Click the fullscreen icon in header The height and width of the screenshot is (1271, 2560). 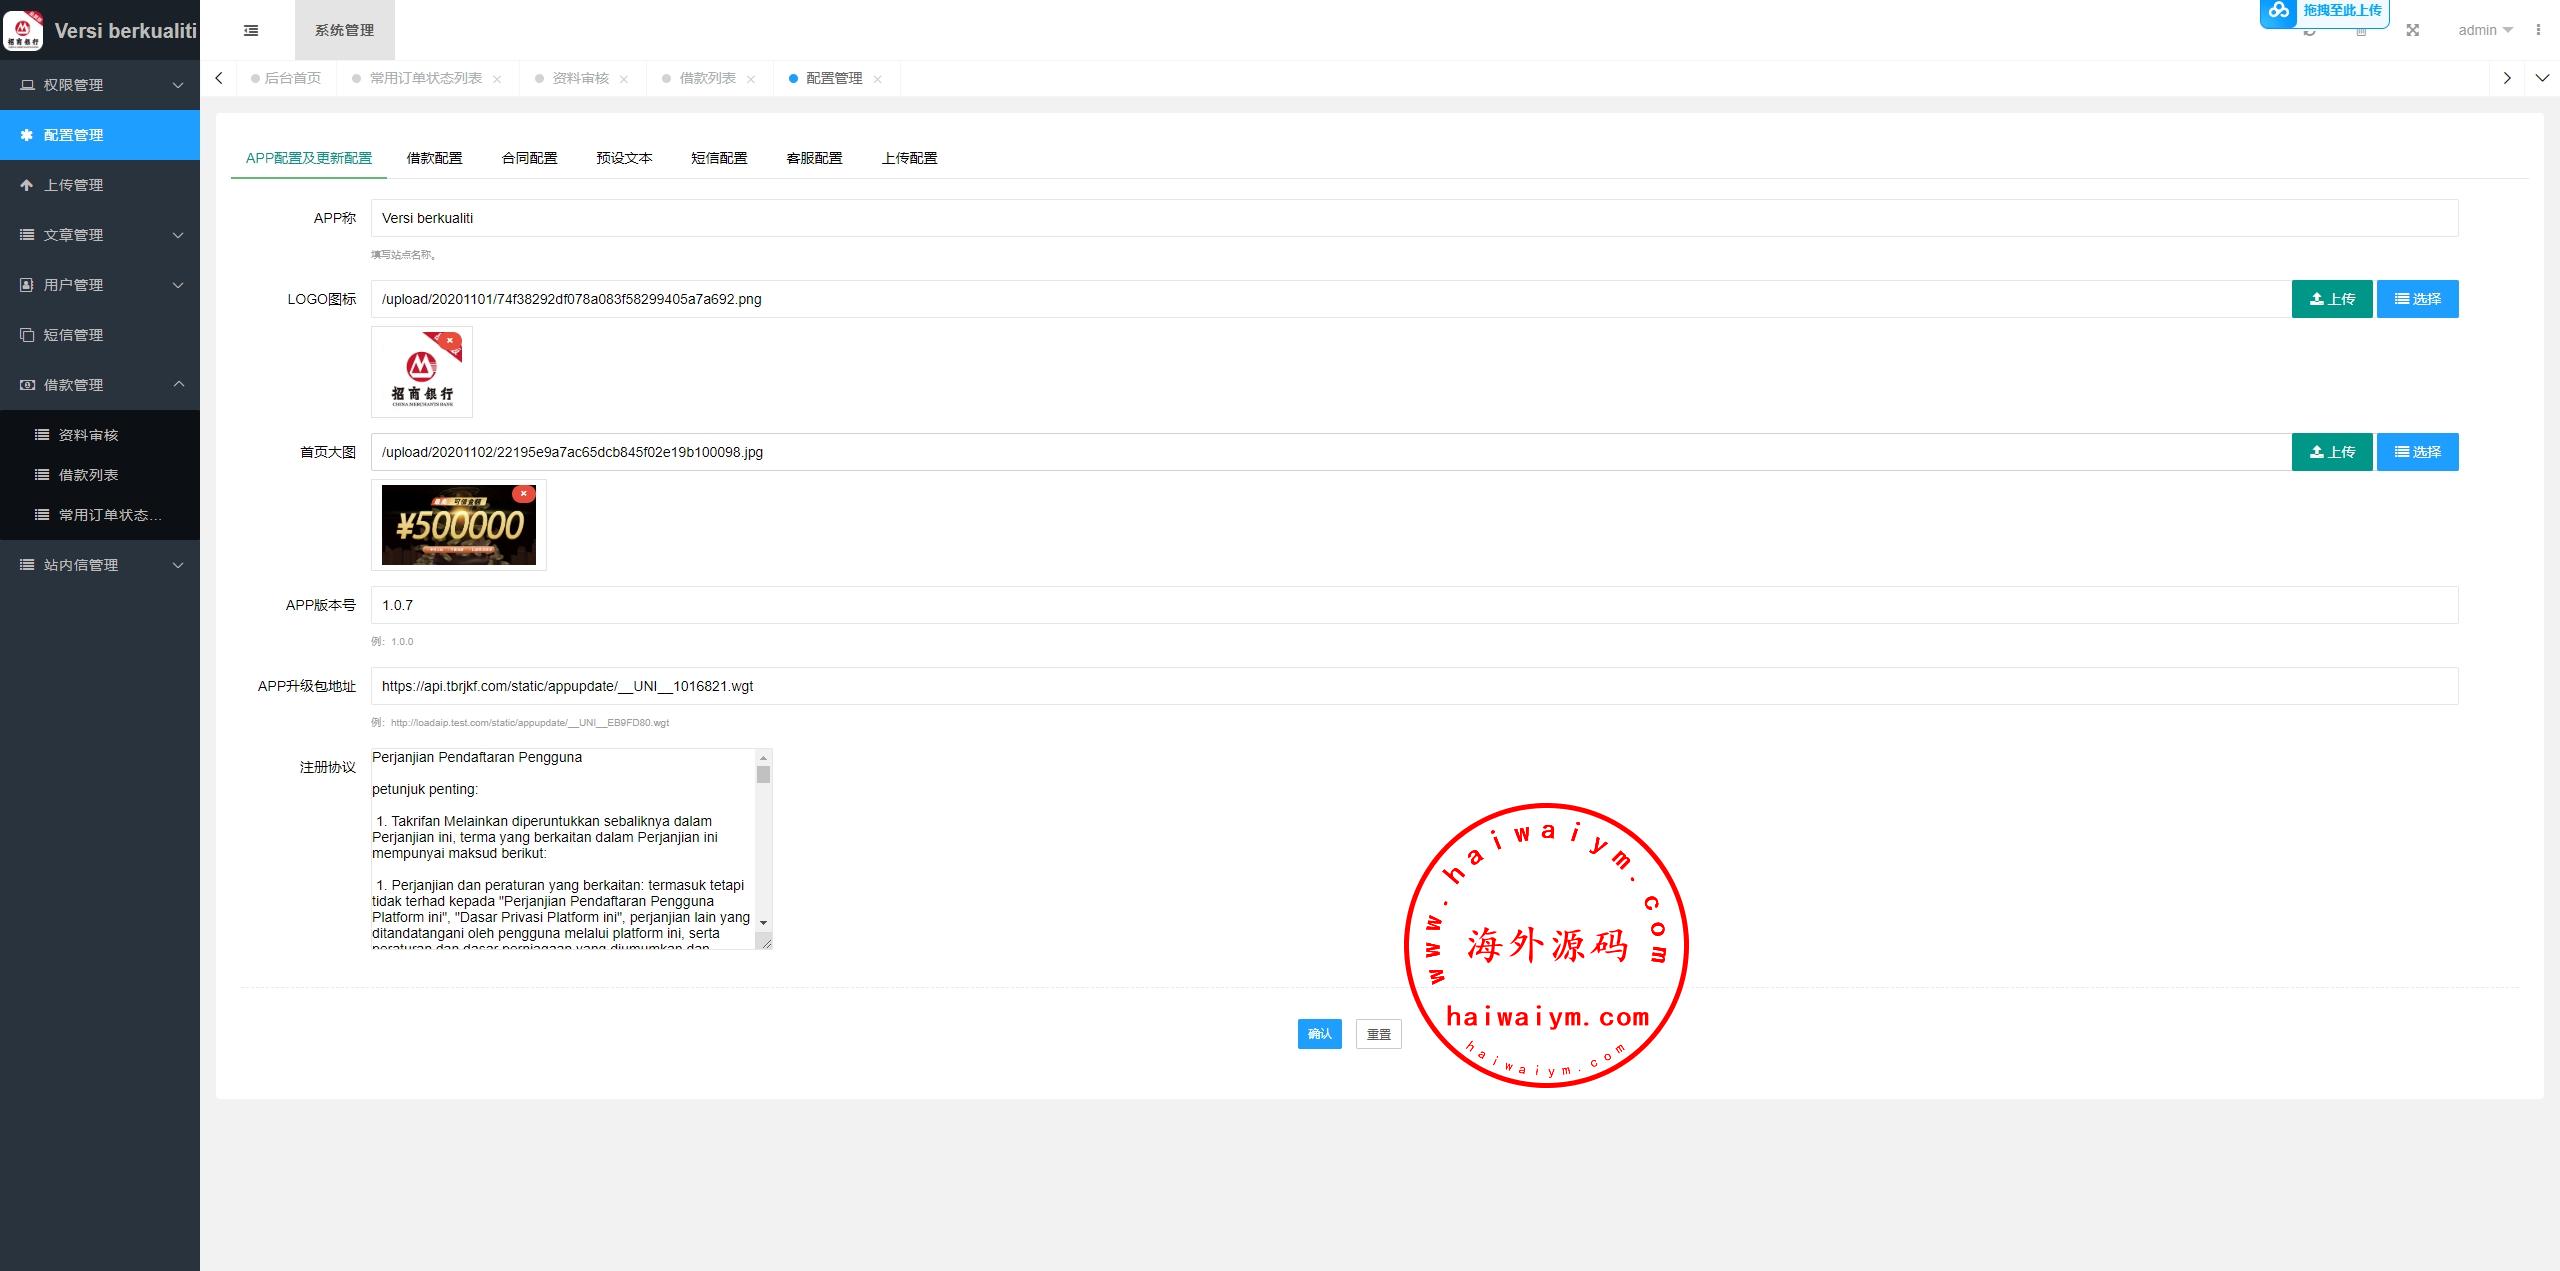2412,30
